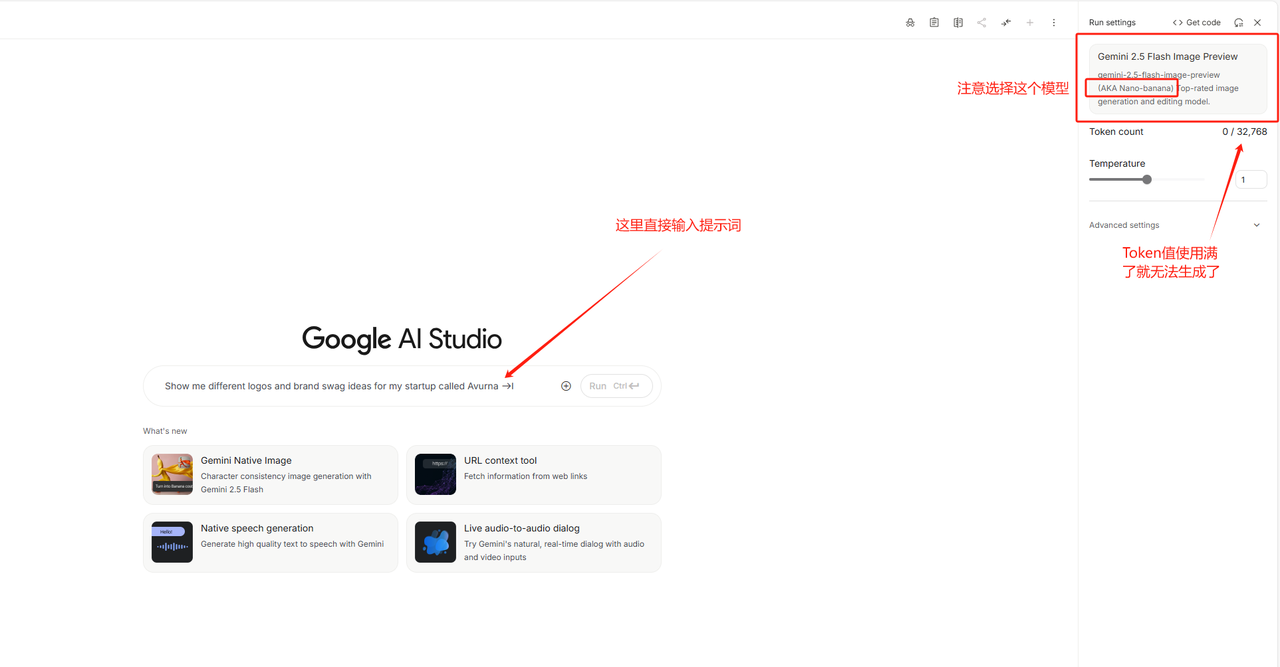The width and height of the screenshot is (1280, 667).
Task: Click the reset settings icon beside Get code
Action: pos(1239,22)
